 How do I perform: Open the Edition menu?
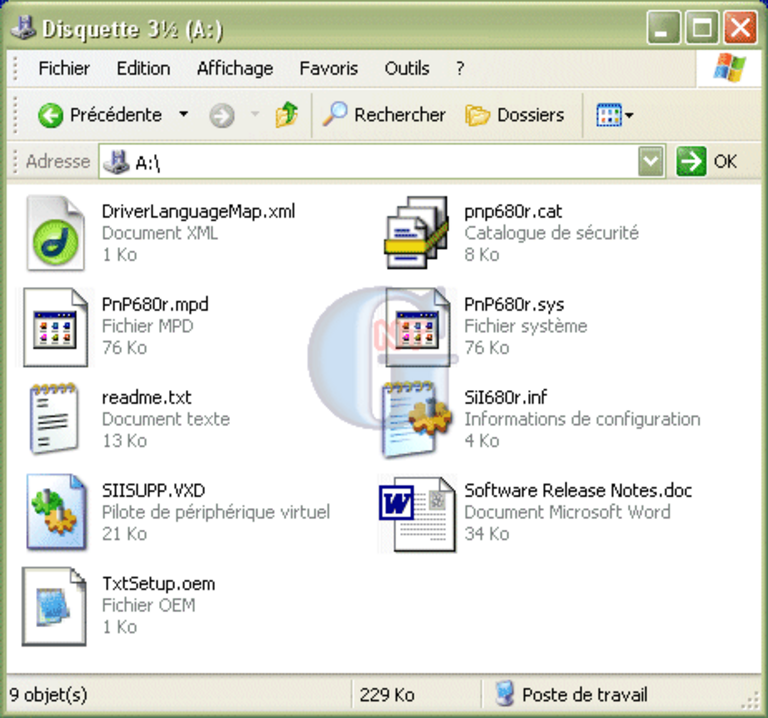click(144, 69)
